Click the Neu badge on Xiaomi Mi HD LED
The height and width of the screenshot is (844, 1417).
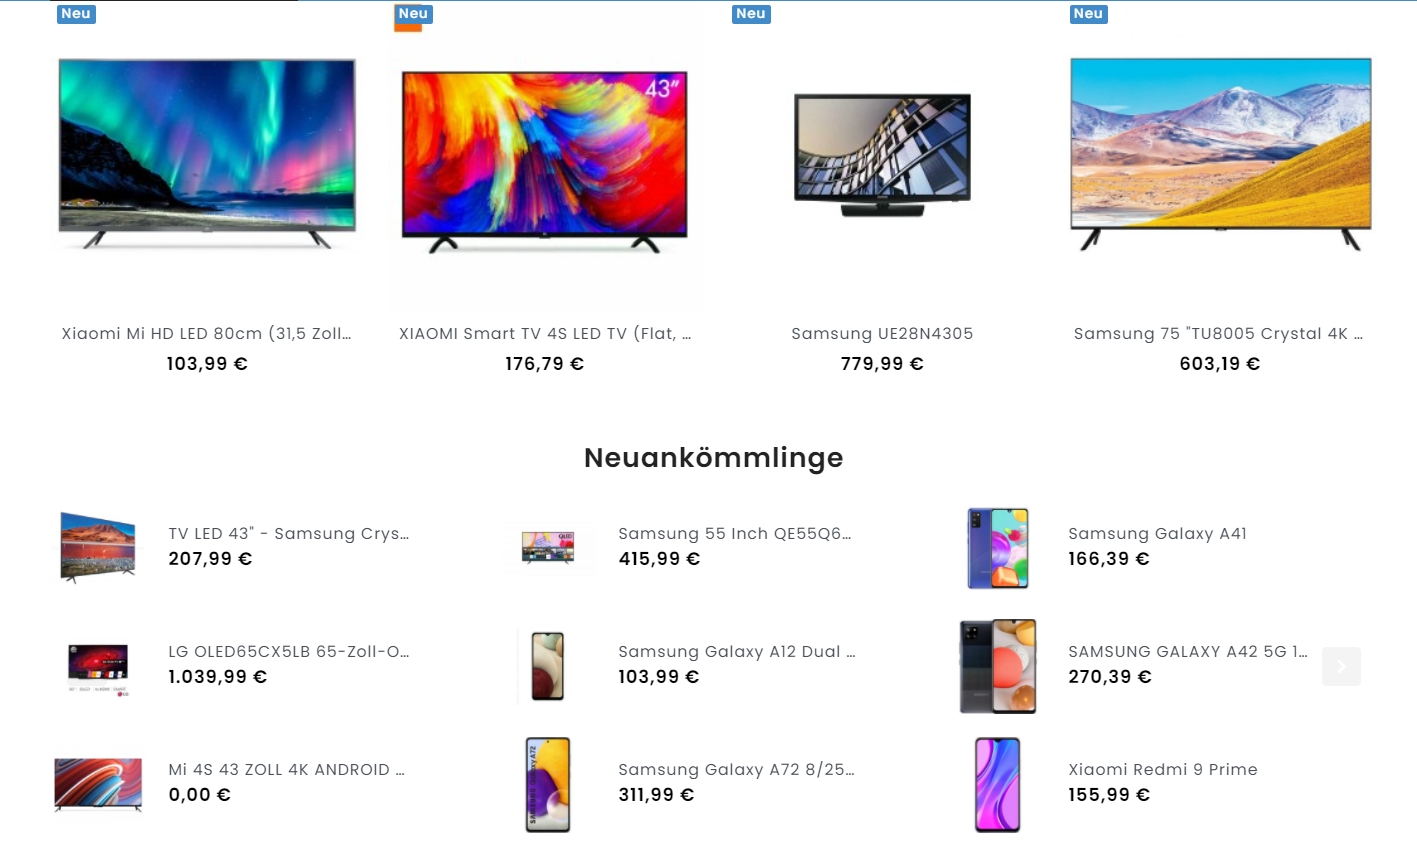76,13
